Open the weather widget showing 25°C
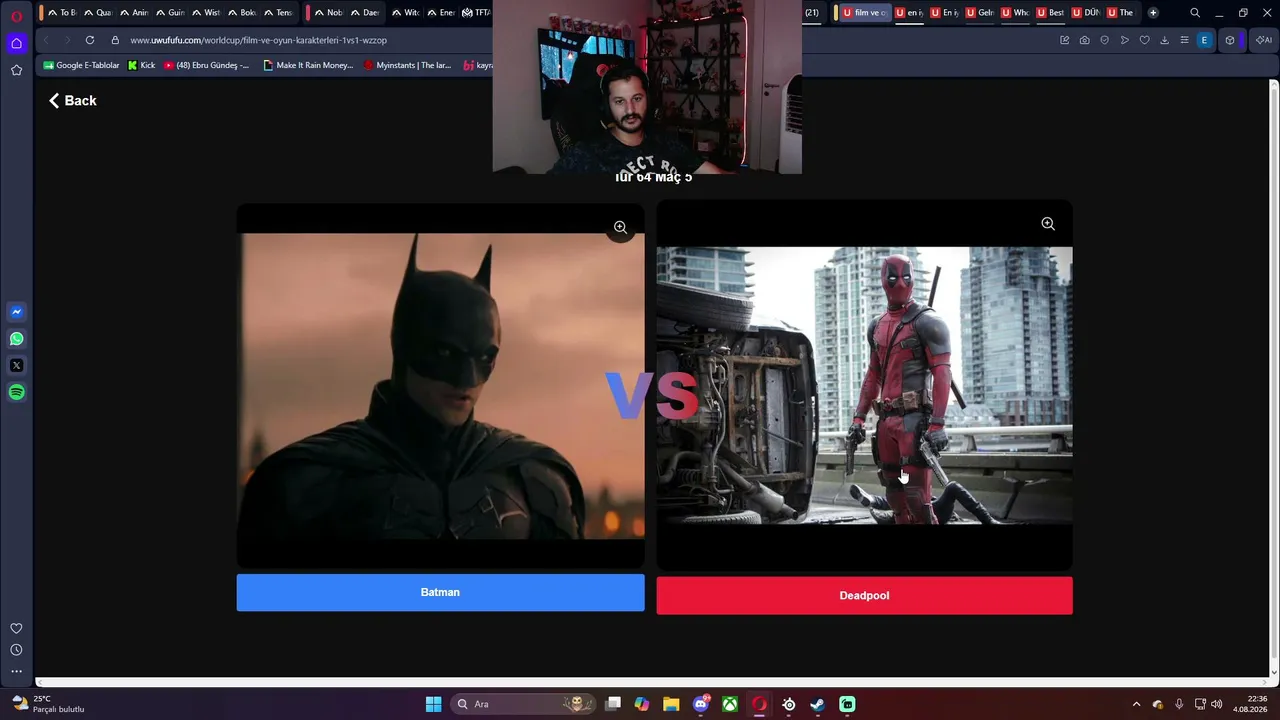This screenshot has width=1280, height=720. pyautogui.click(x=48, y=704)
